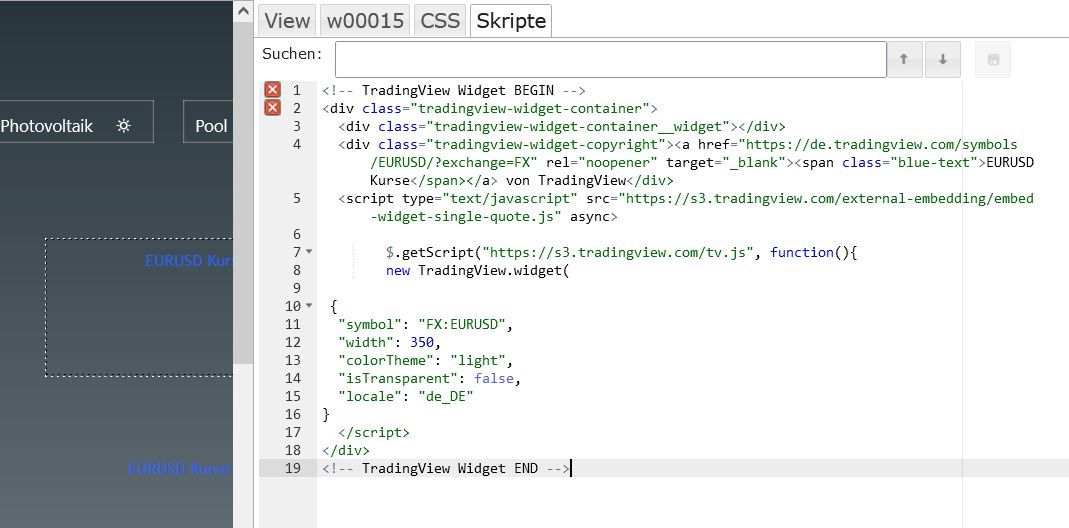Jump to previous search result arrow
Viewport: 1069px width, 528px height.
pyautogui.click(x=904, y=59)
